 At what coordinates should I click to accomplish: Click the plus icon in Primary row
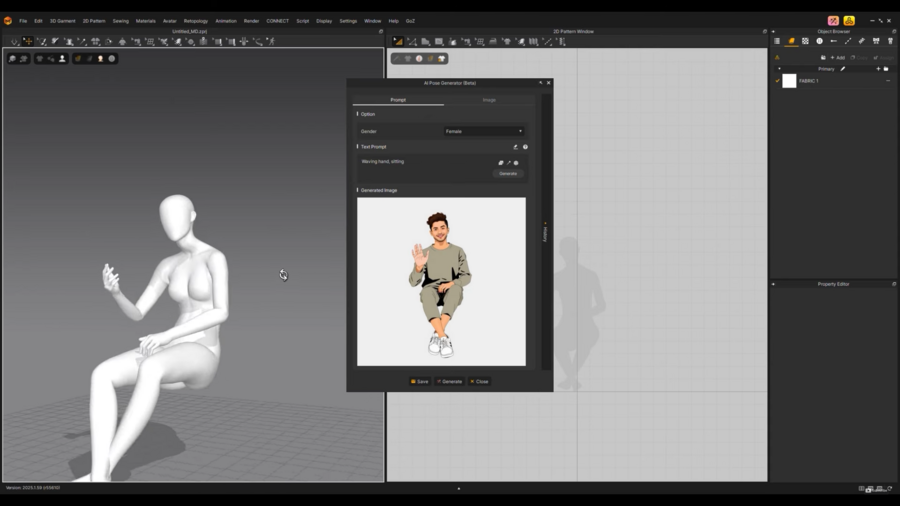click(x=878, y=69)
